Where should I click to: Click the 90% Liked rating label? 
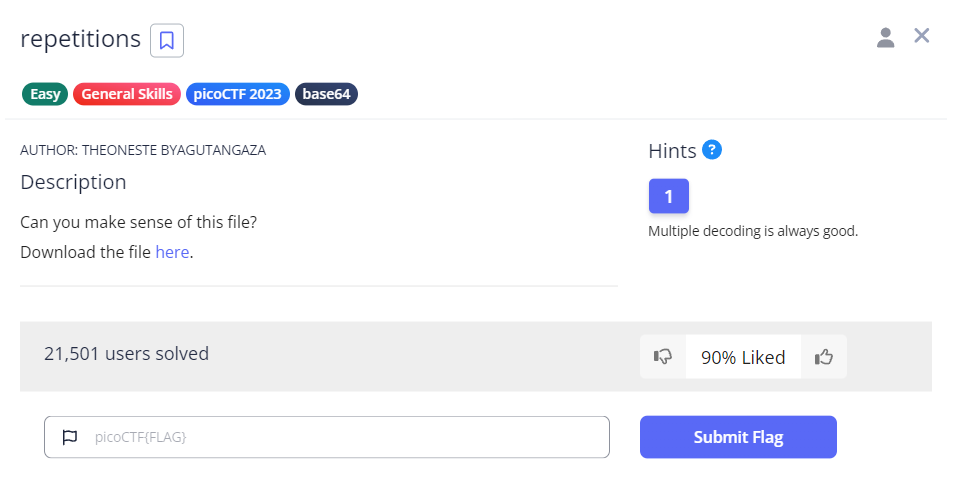[743, 357]
